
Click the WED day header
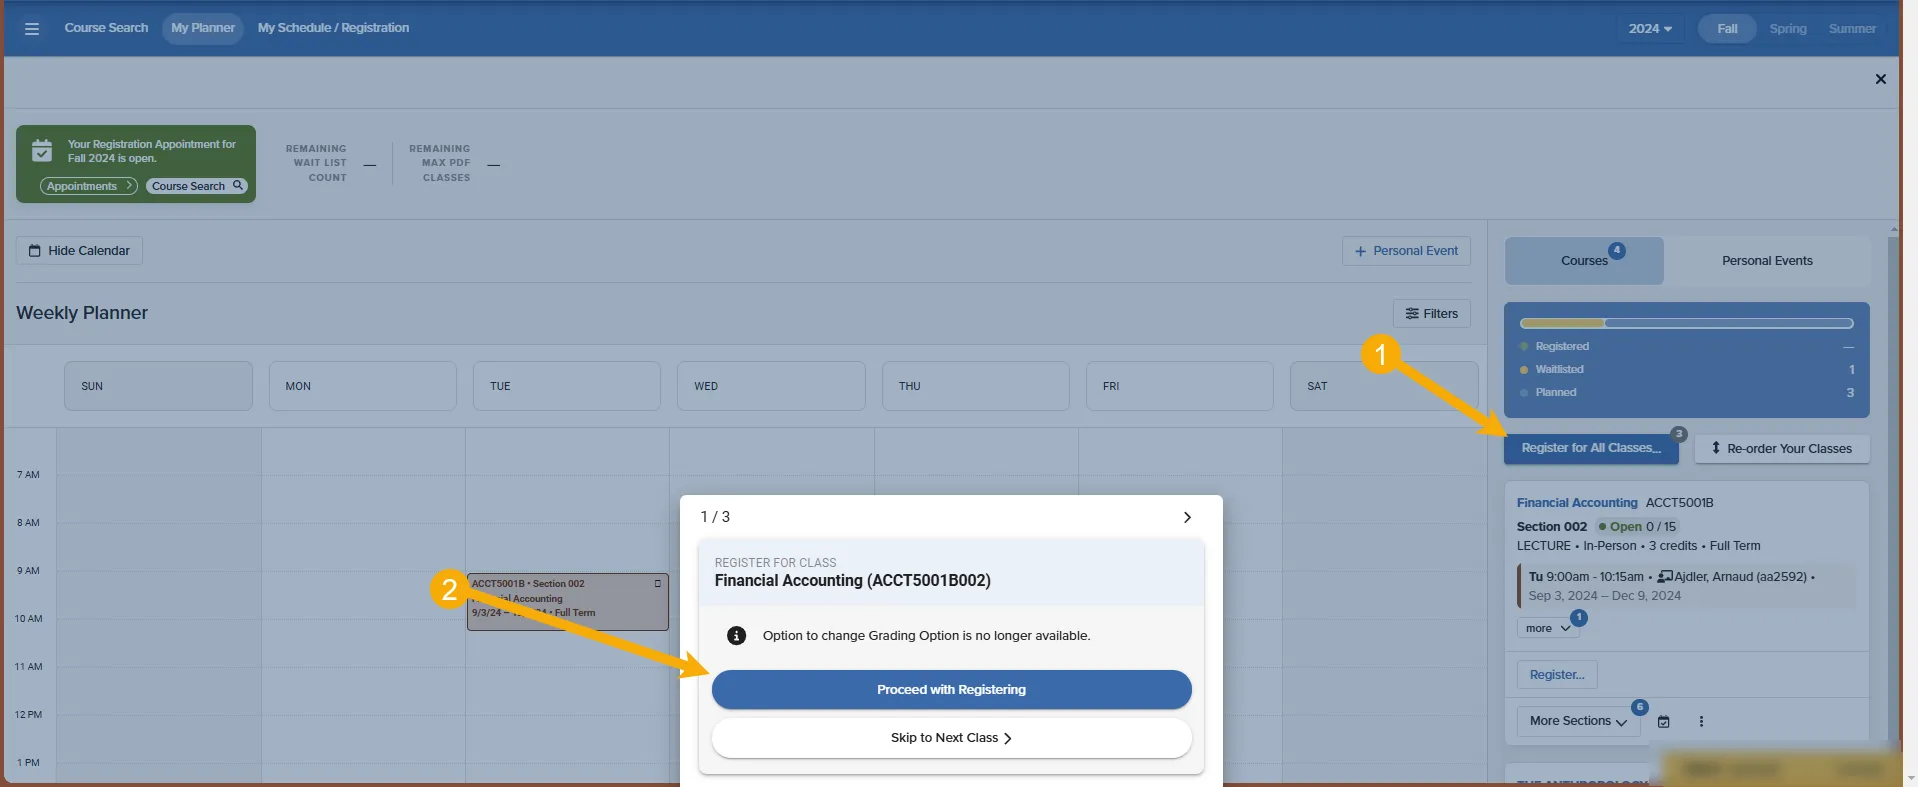771,386
